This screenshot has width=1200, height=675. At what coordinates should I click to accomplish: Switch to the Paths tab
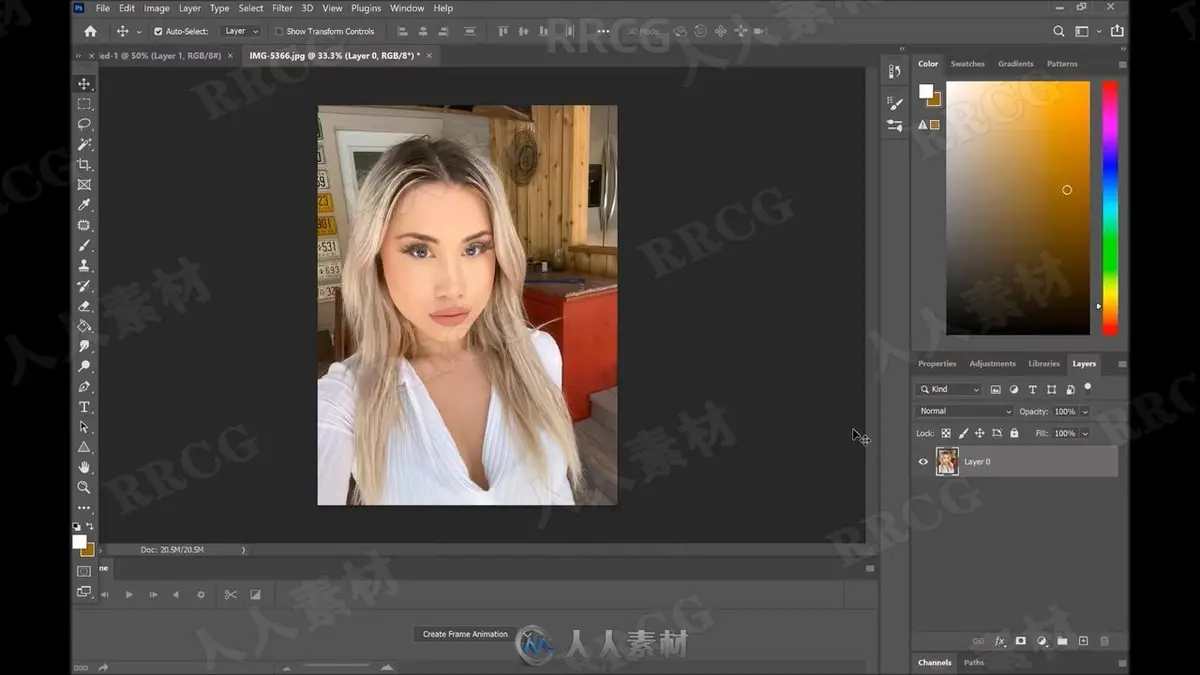974,662
